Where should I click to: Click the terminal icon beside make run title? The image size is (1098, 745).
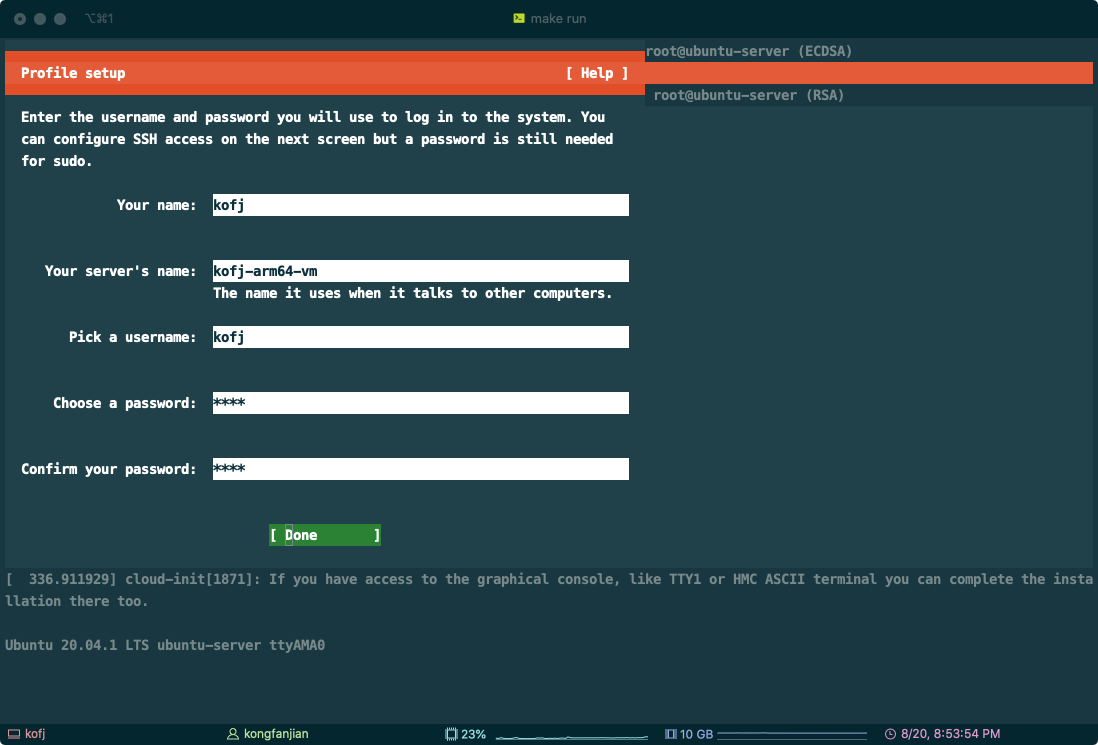518,18
